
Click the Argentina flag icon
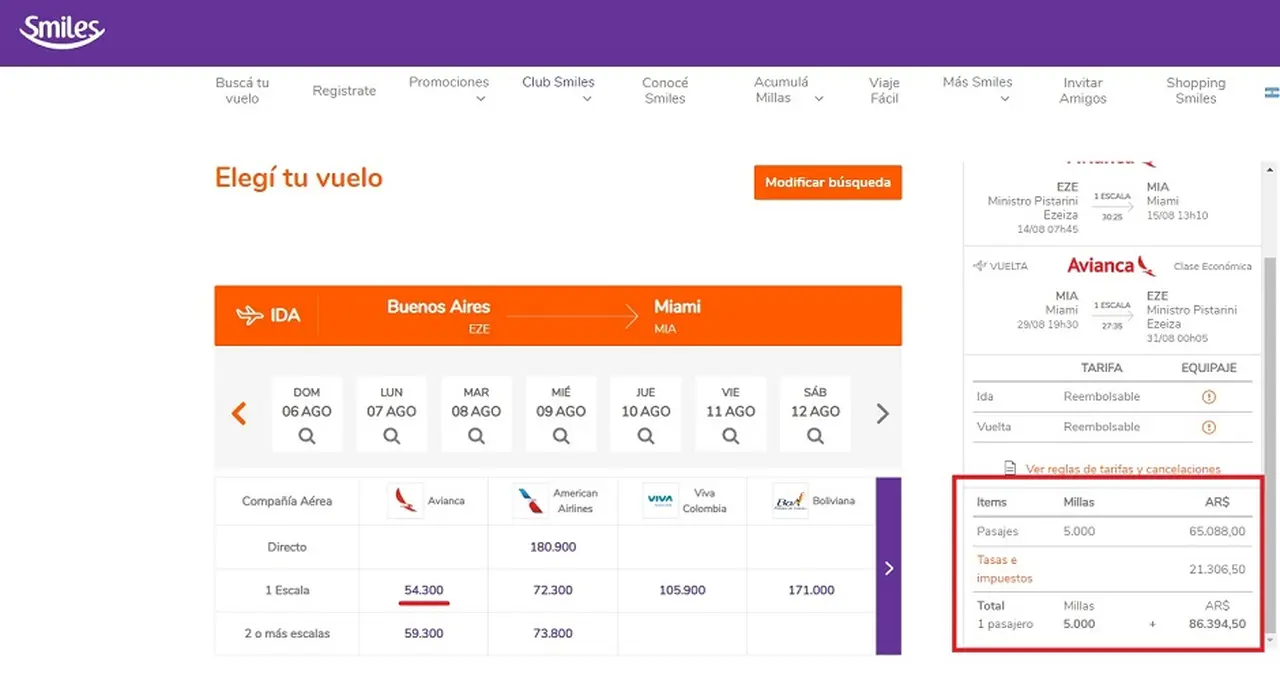[x=1271, y=91]
